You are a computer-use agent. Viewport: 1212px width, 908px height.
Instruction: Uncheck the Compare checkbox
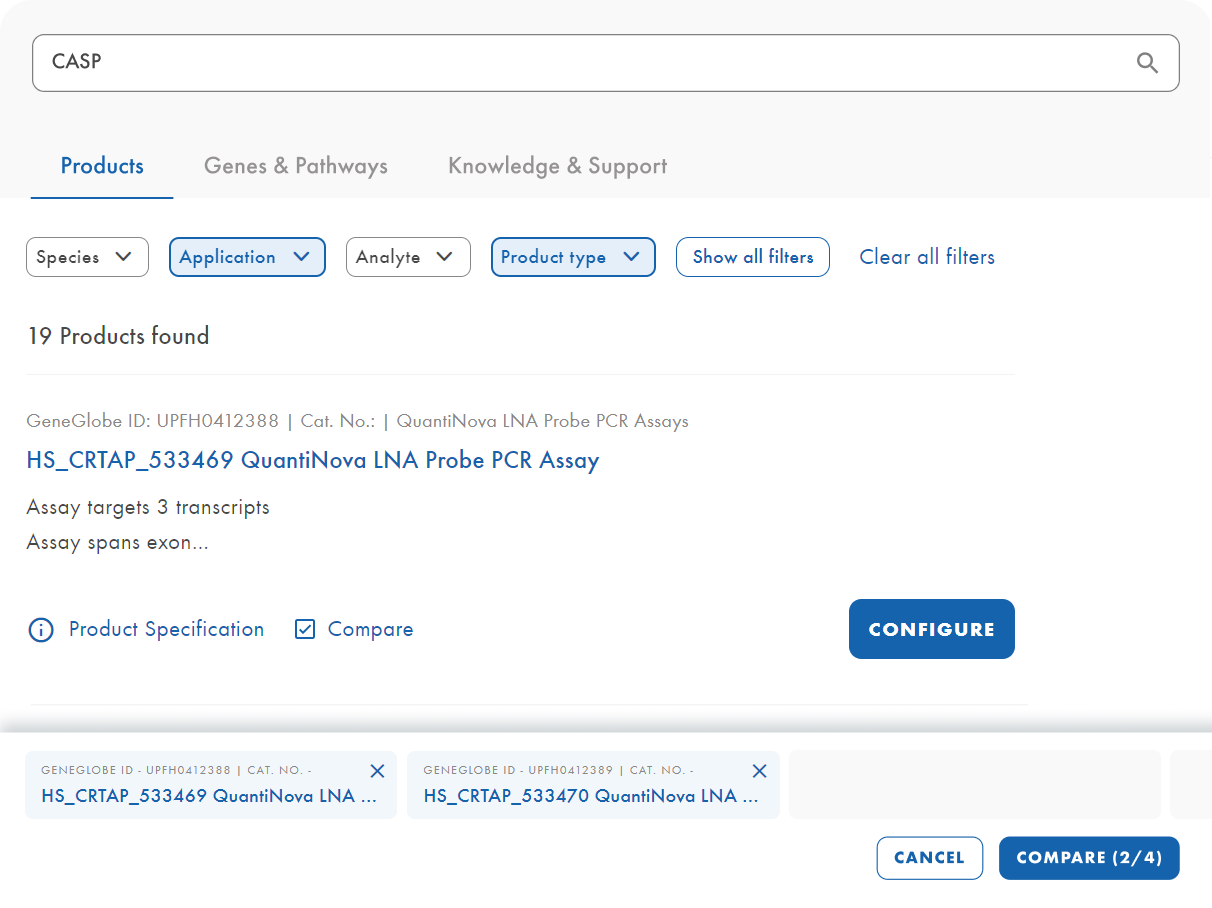(x=305, y=629)
